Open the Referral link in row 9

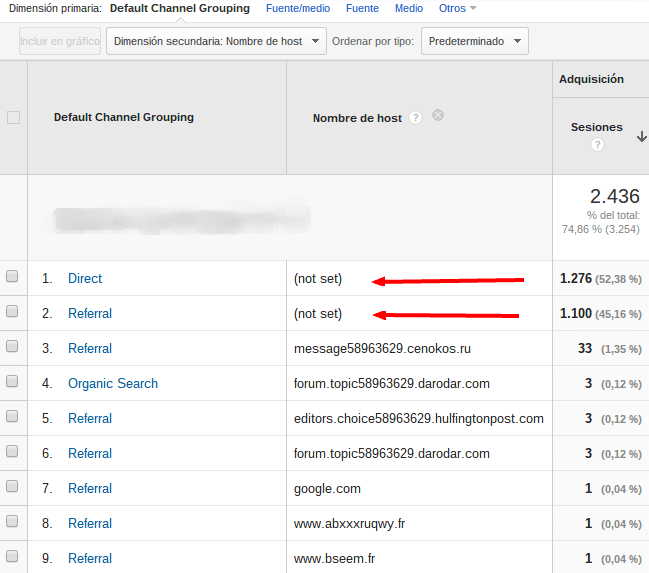pos(90,559)
